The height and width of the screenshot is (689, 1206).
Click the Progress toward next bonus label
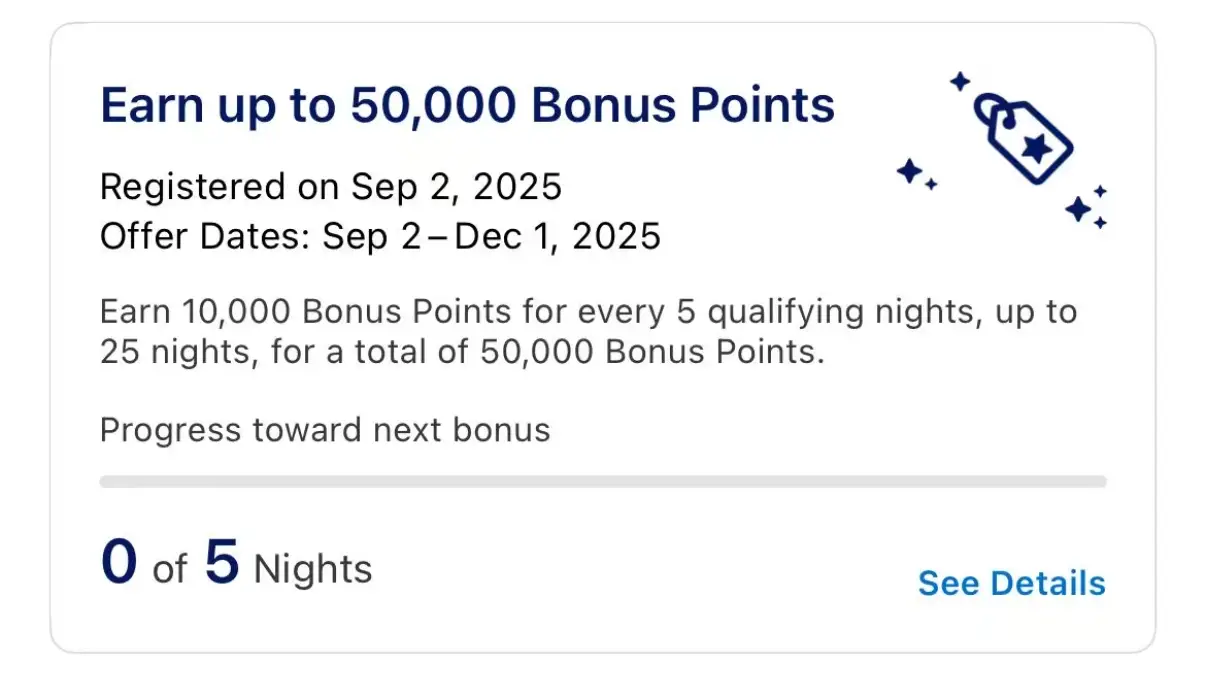point(325,431)
